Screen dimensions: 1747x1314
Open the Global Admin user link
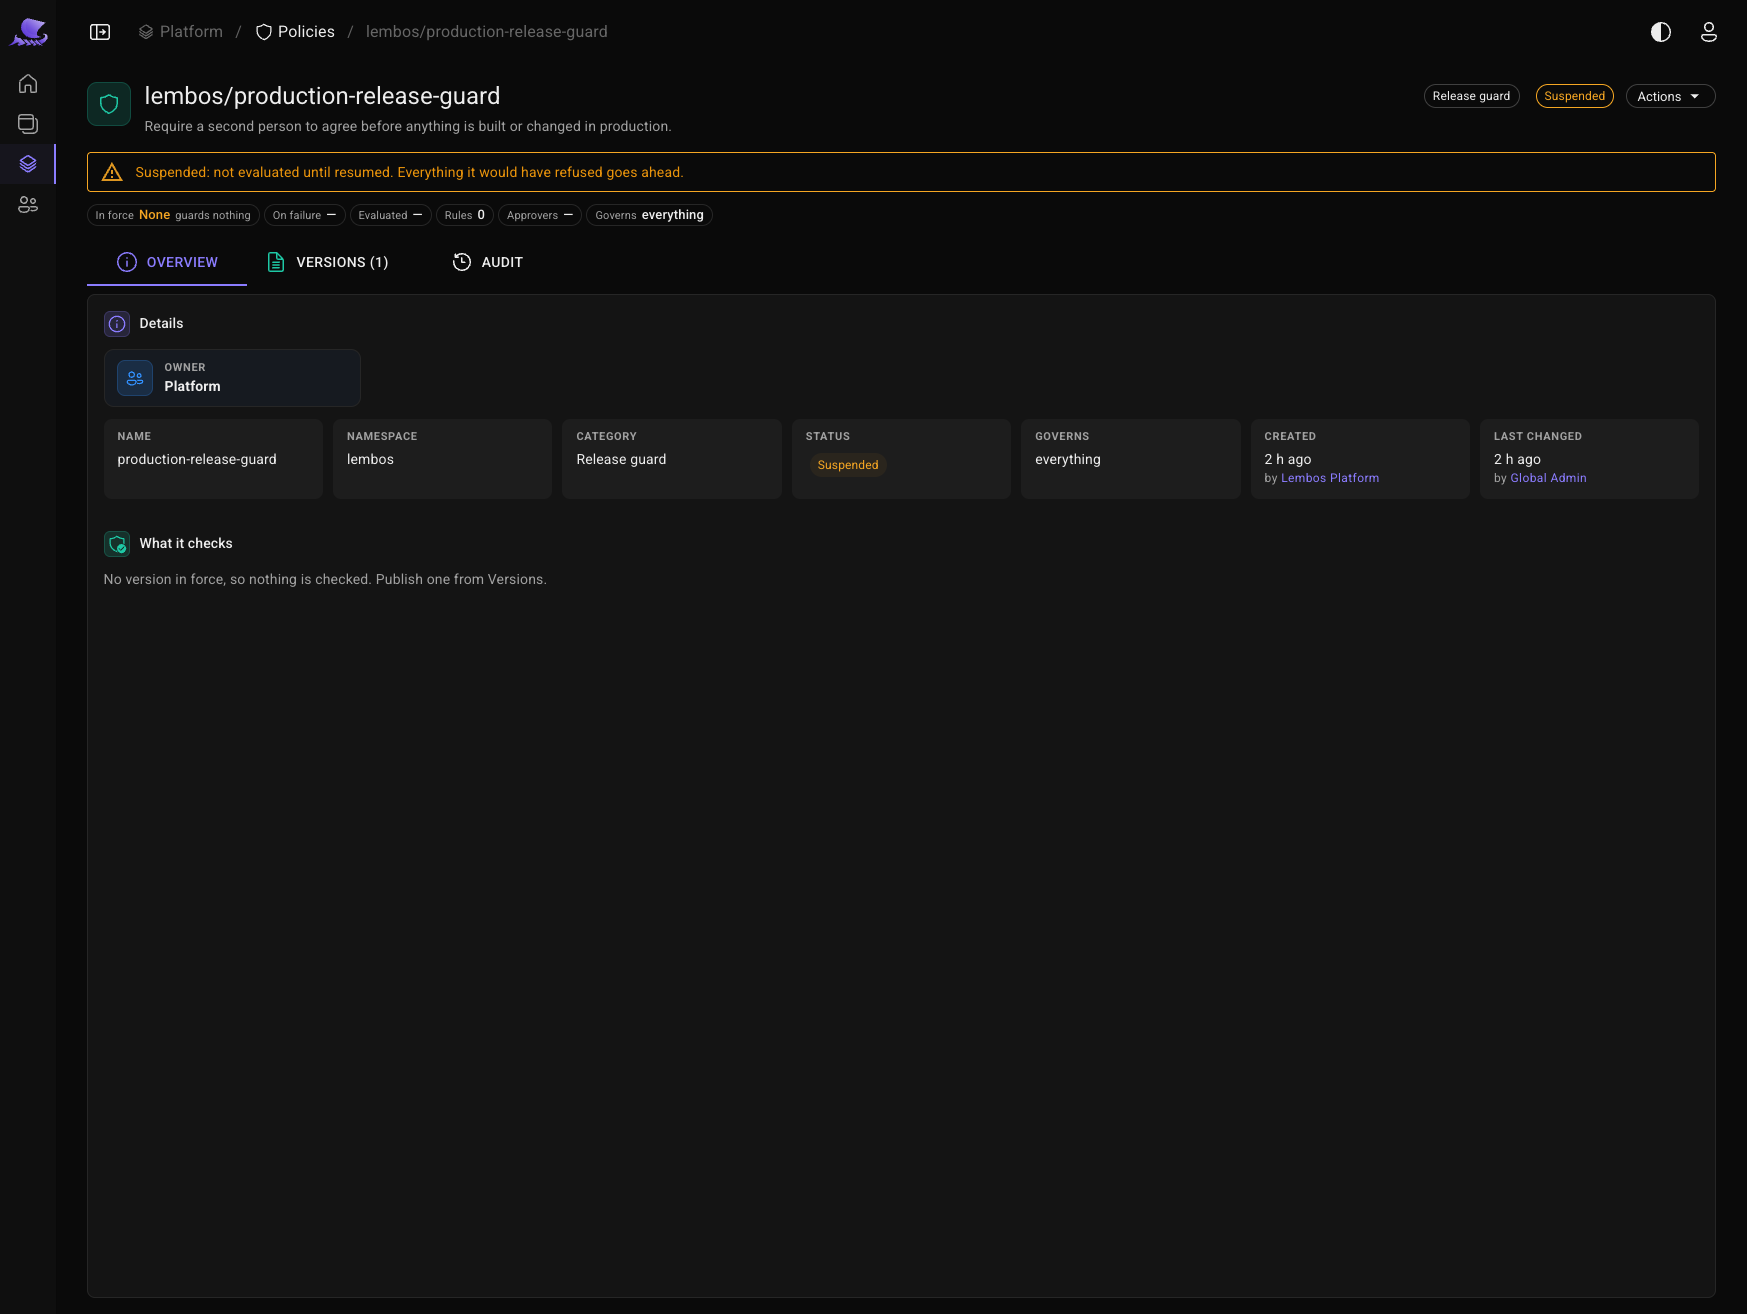pos(1548,478)
